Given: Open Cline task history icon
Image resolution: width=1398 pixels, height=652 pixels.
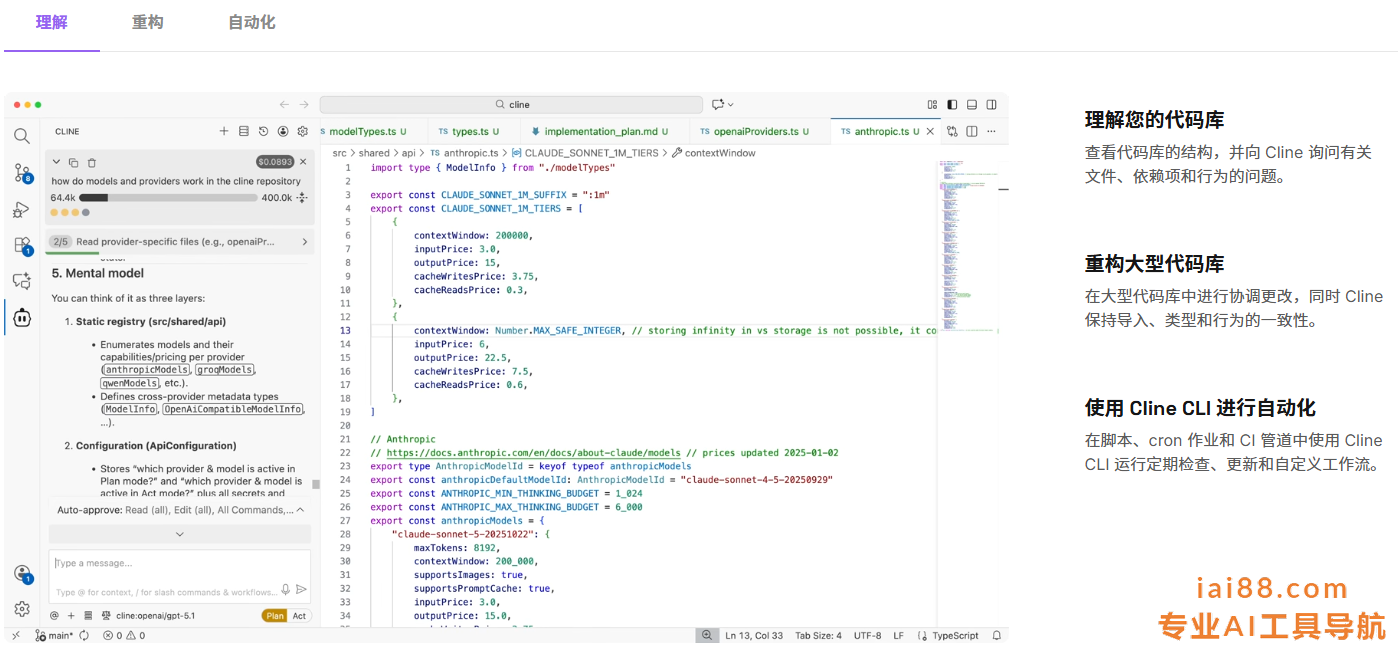Looking at the screenshot, I should [x=263, y=131].
